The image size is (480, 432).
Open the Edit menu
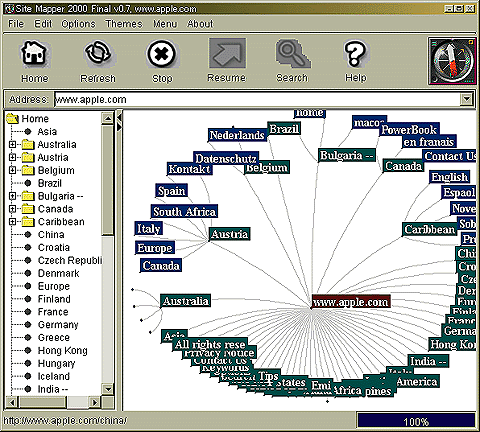coord(43,24)
